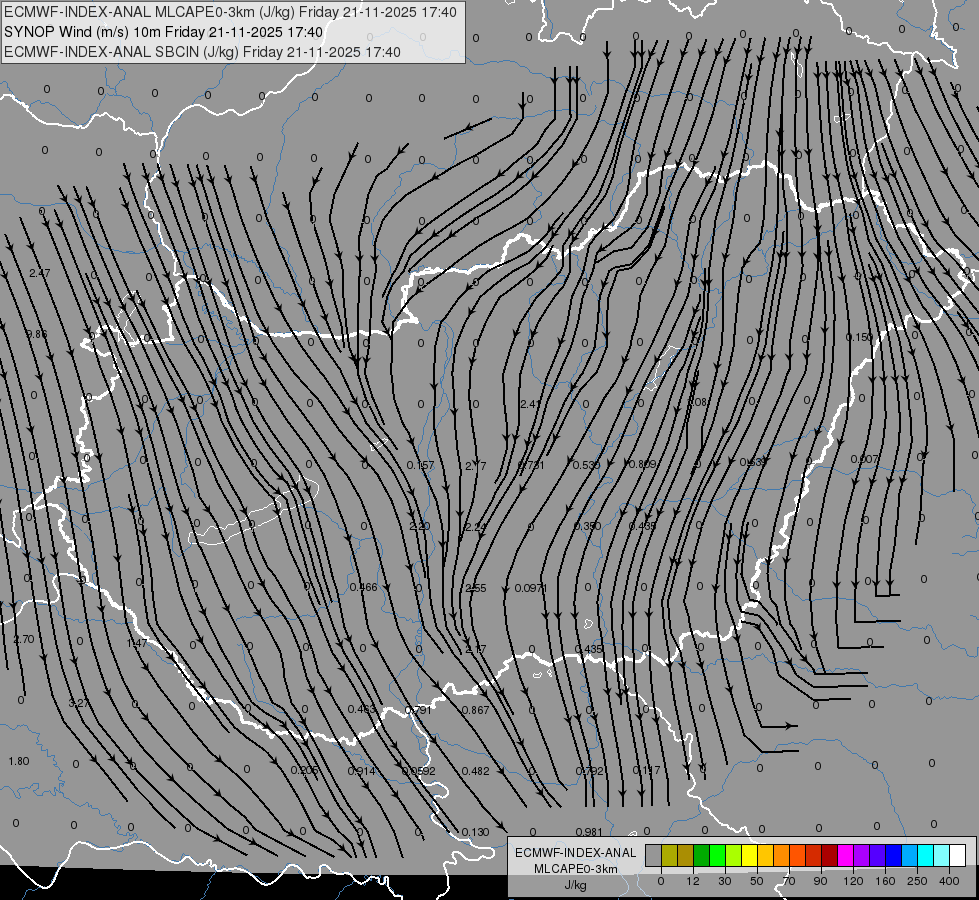This screenshot has width=979, height=900.
Task: Click the map value 2.41
Action: (x=531, y=403)
